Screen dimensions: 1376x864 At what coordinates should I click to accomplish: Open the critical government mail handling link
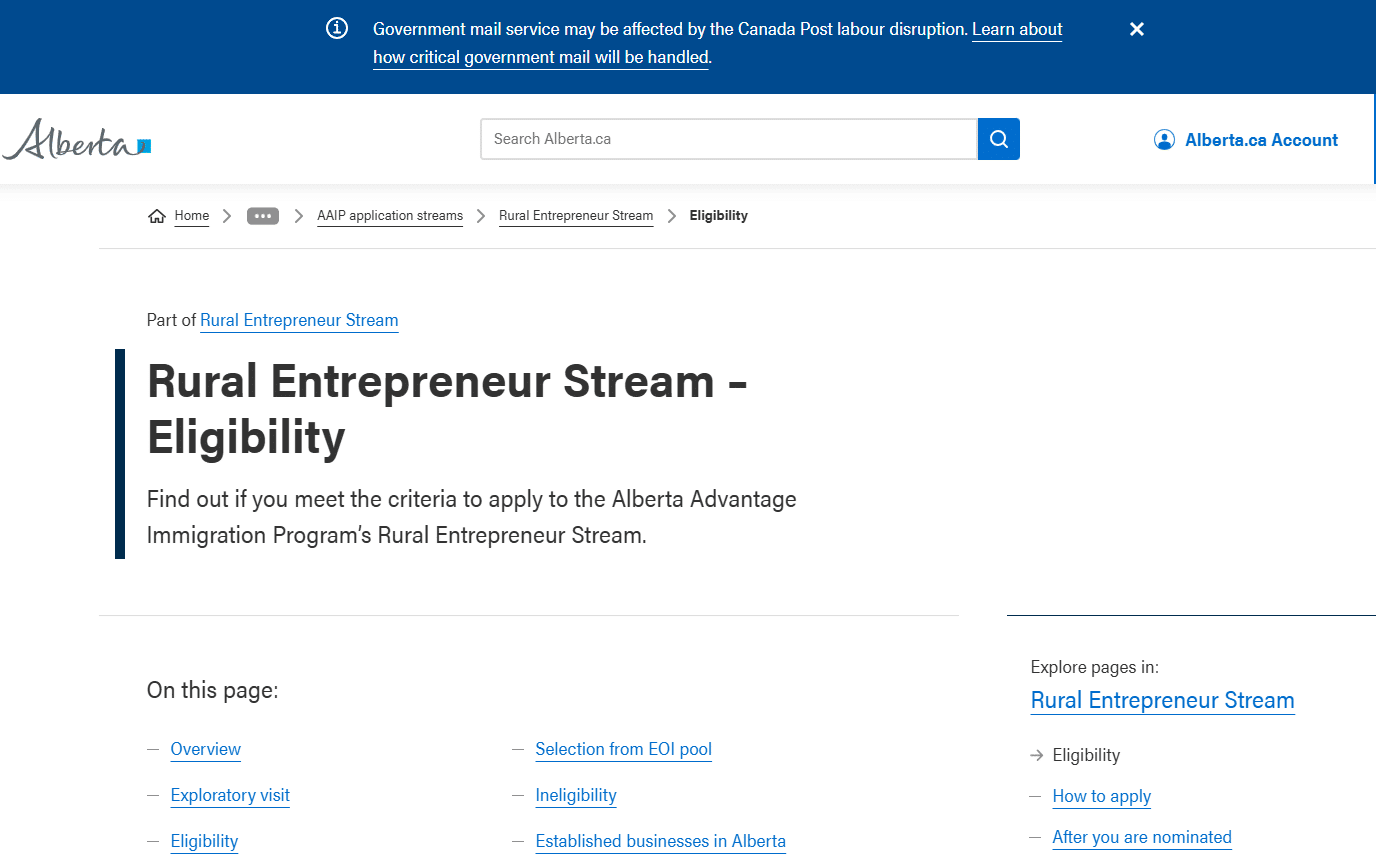pos(541,57)
